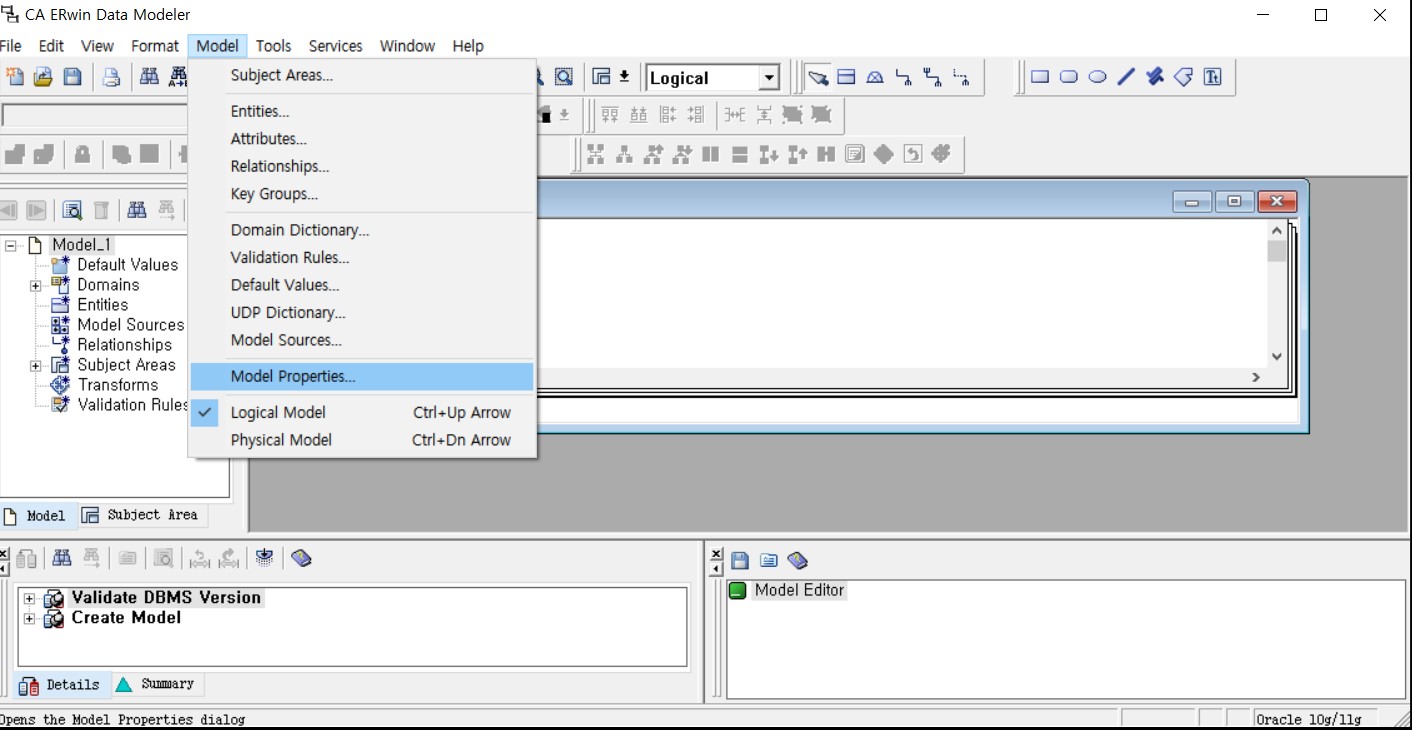Select the Rectangle shape drawing tool
This screenshot has width=1412, height=730.
tap(1040, 77)
